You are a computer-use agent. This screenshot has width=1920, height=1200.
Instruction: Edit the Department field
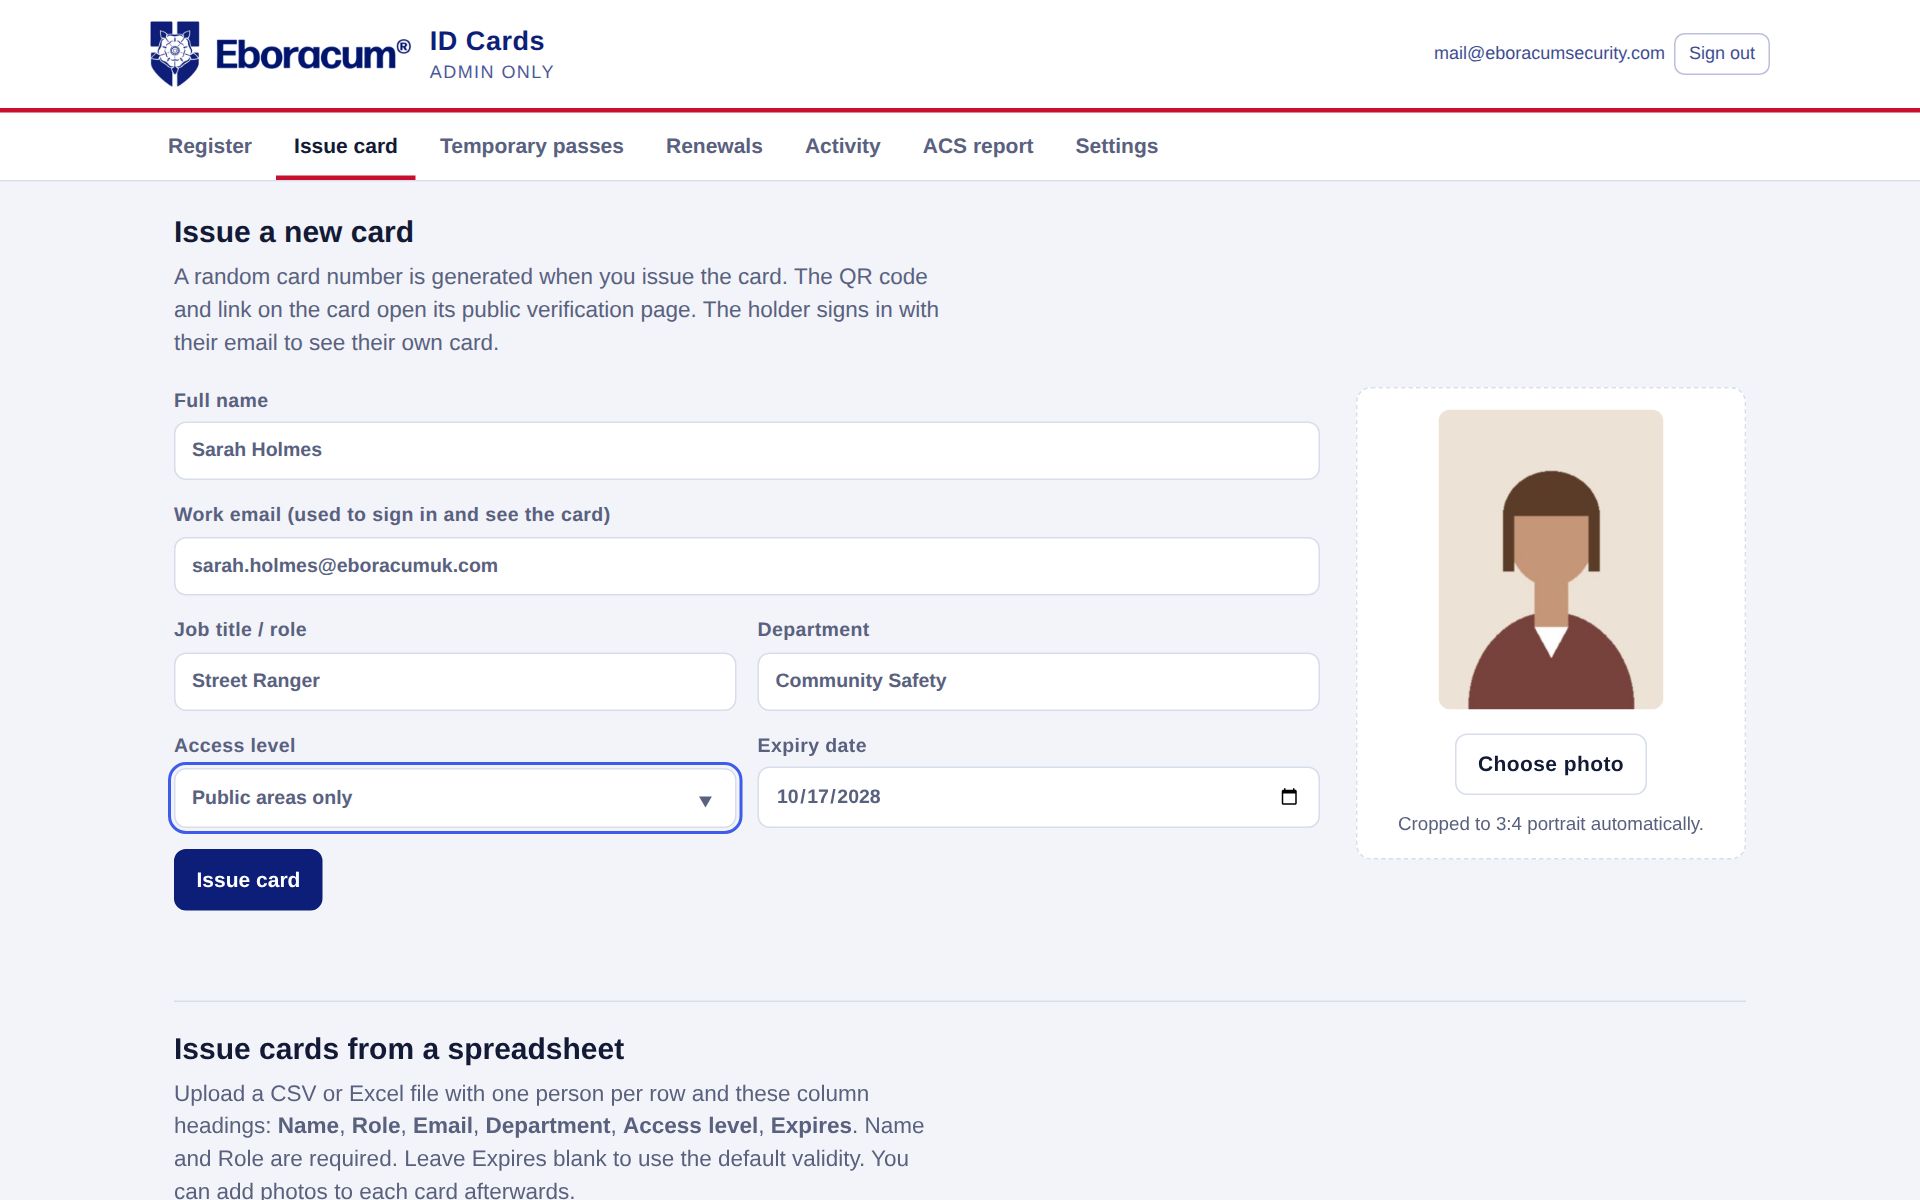pos(1038,681)
